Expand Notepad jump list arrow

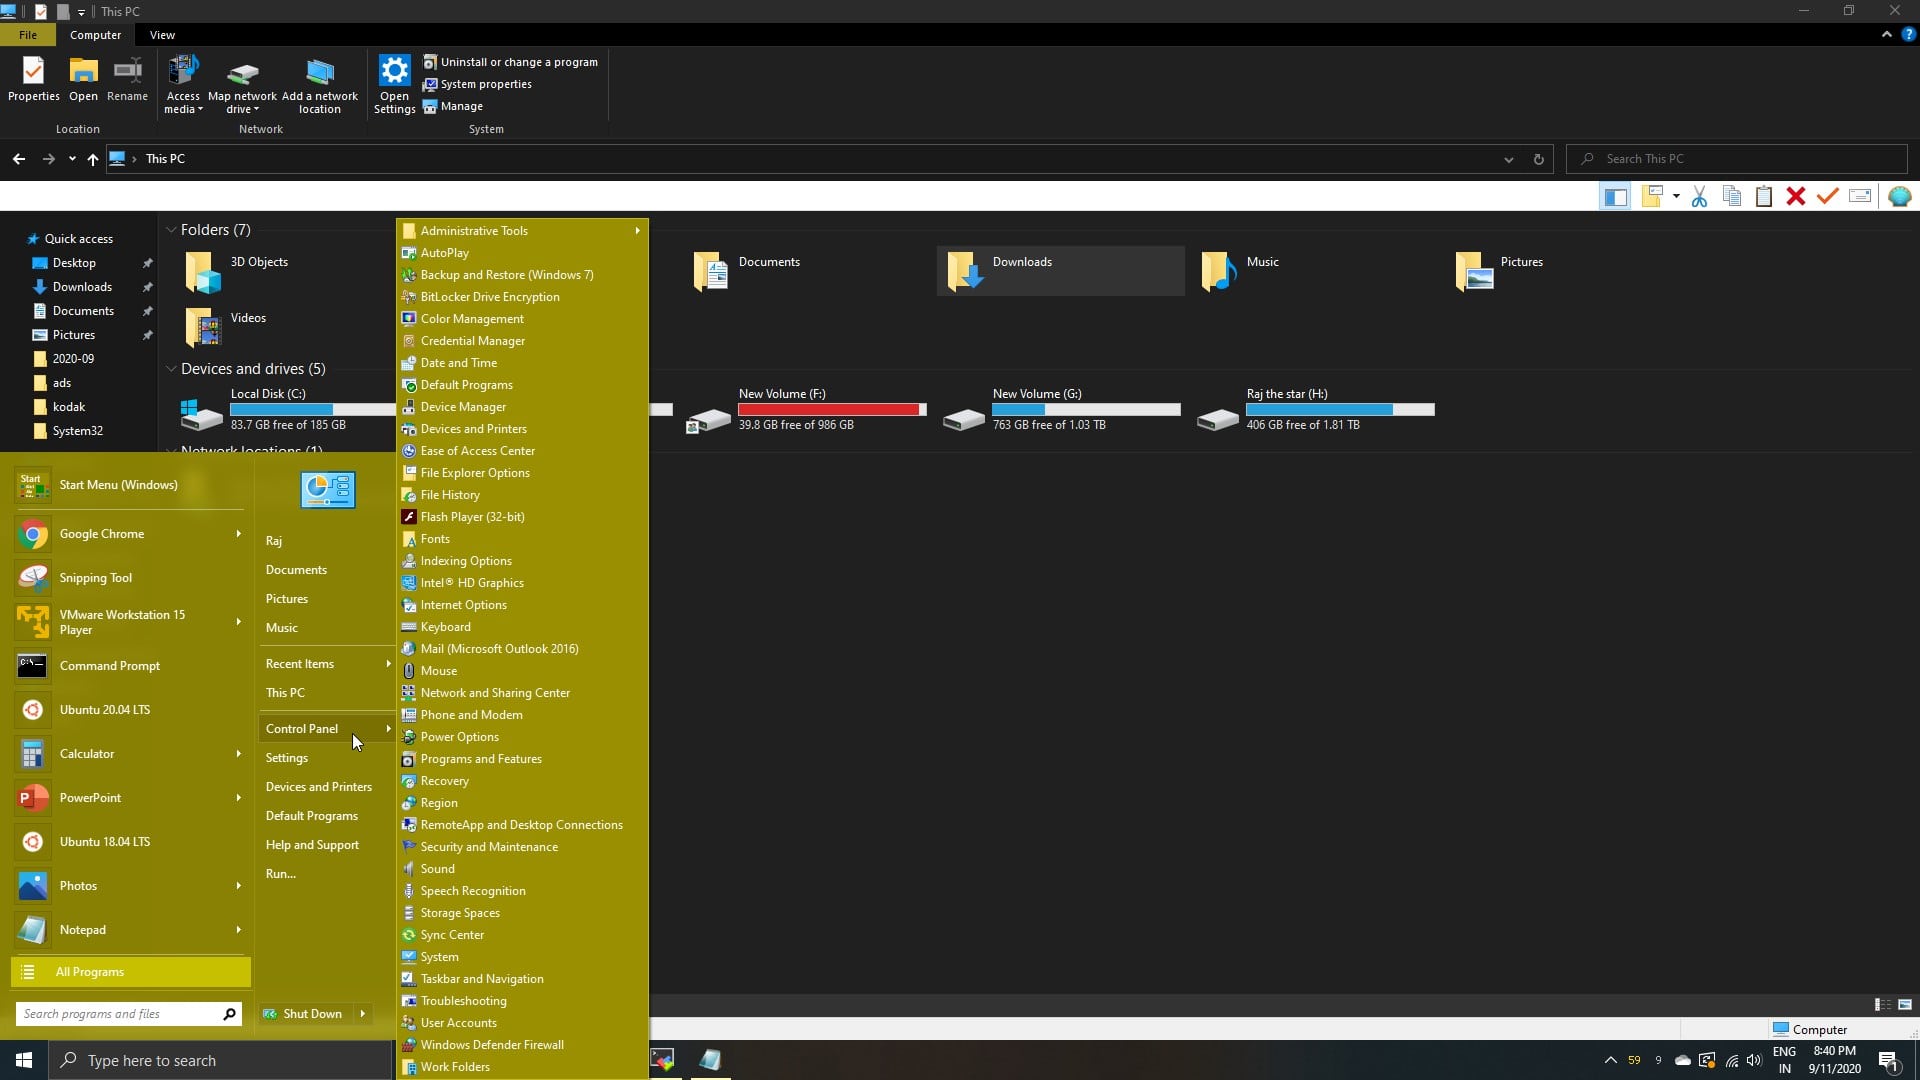point(238,930)
